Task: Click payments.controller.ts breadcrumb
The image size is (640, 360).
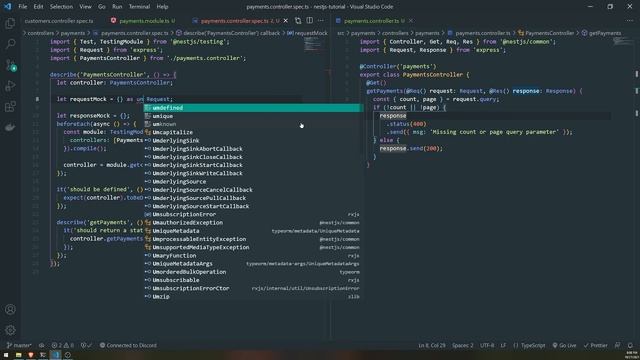Action: coord(479,33)
